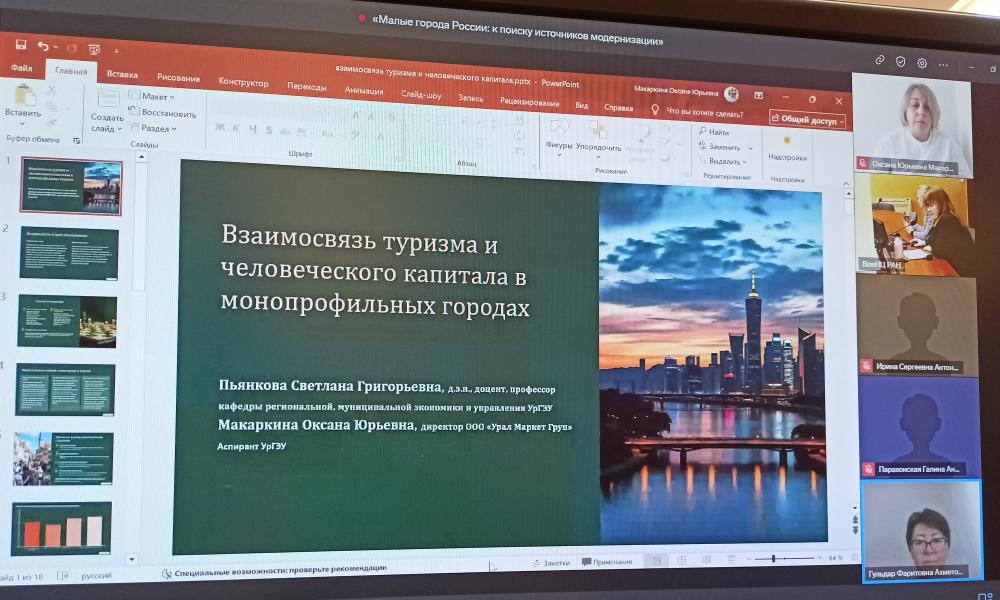The height and width of the screenshot is (600, 1000).
Task: Click the Общий доступ share button
Action: pyautogui.click(x=807, y=119)
